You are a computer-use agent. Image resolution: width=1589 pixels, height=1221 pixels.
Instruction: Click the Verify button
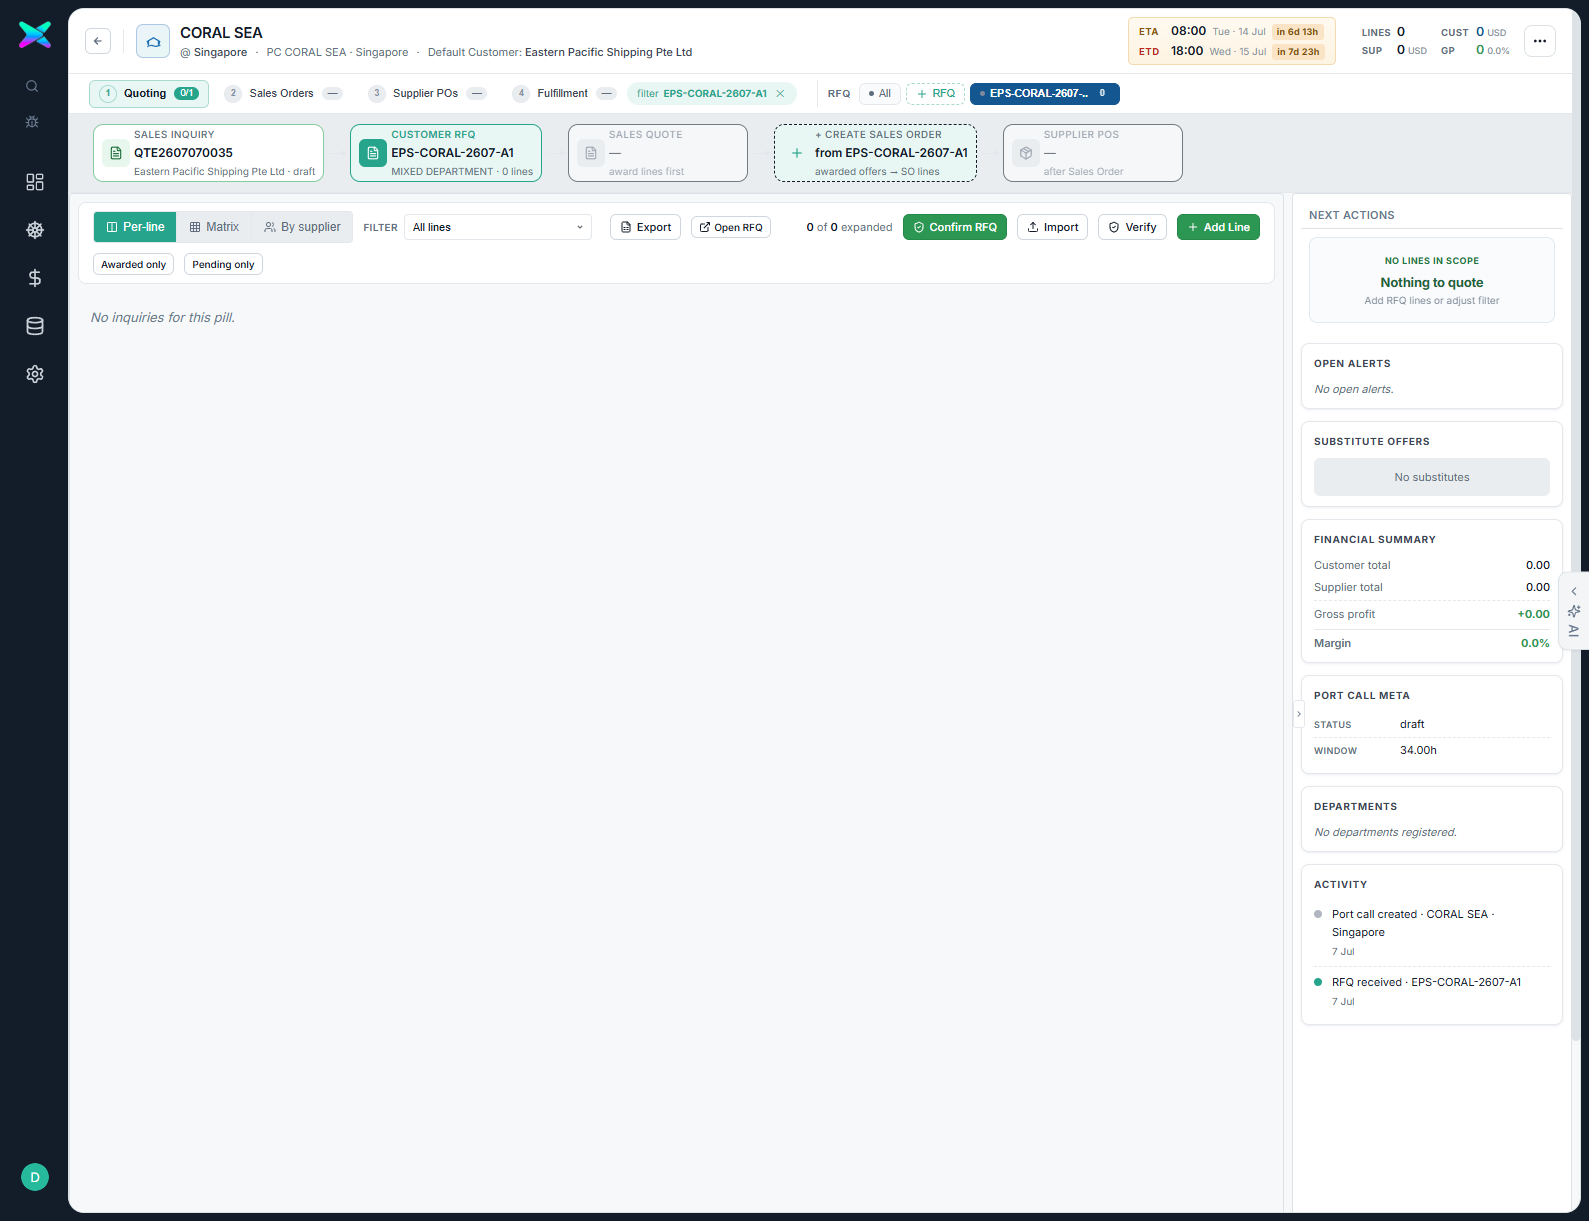click(x=1132, y=227)
